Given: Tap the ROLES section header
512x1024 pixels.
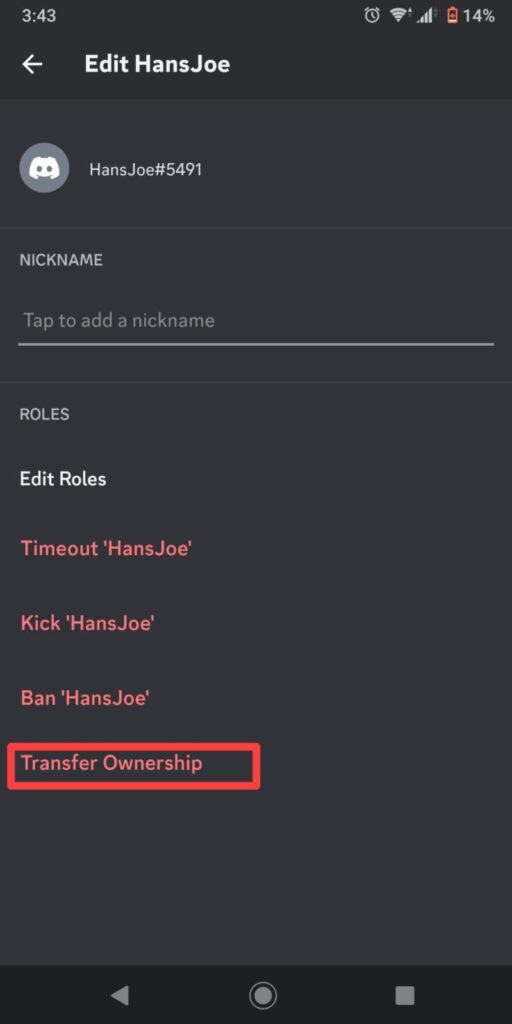Looking at the screenshot, I should tap(44, 414).
